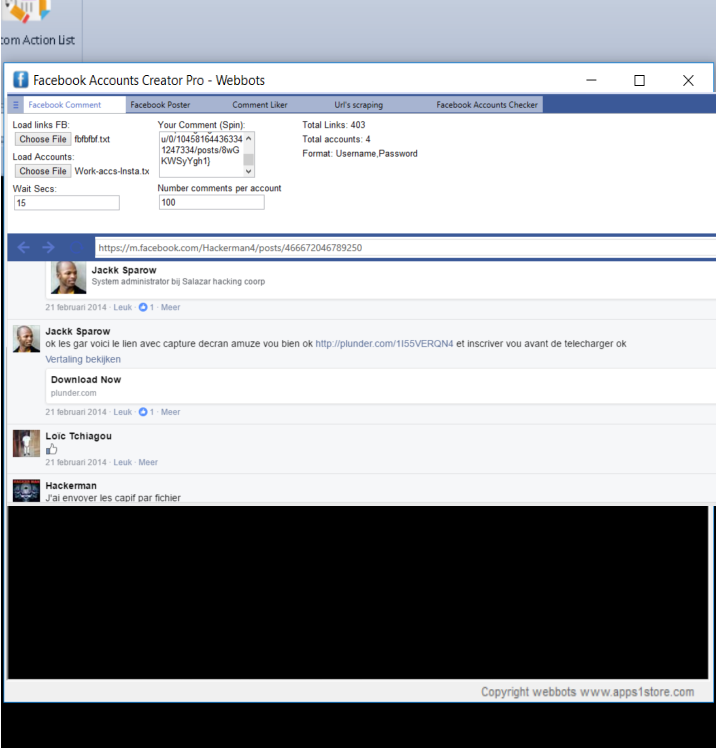Click the comment box scroll down arrow
This screenshot has height=748, width=716.
(x=249, y=171)
